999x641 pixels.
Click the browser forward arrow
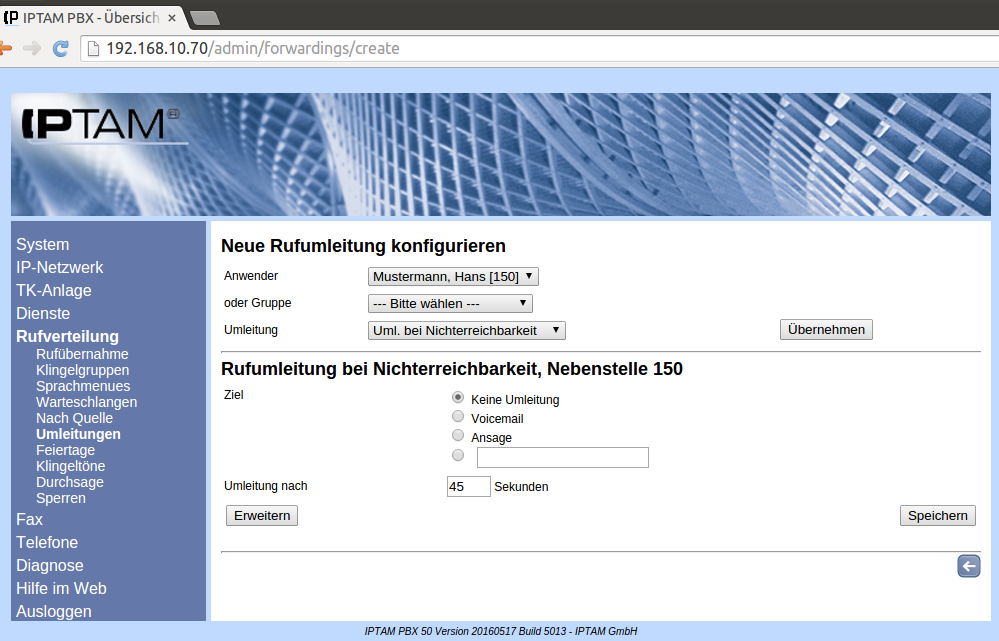click(32, 48)
